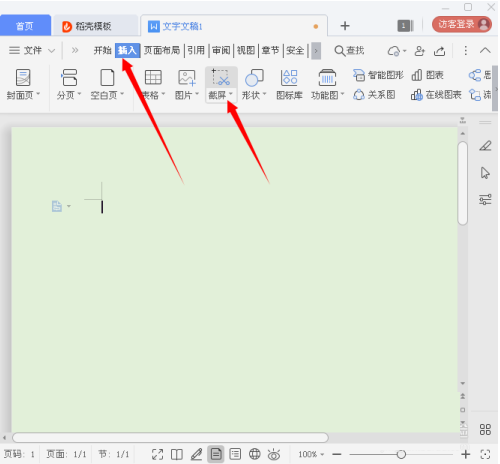Open the 章节 ribbon tab
The image size is (500, 464).
270,51
